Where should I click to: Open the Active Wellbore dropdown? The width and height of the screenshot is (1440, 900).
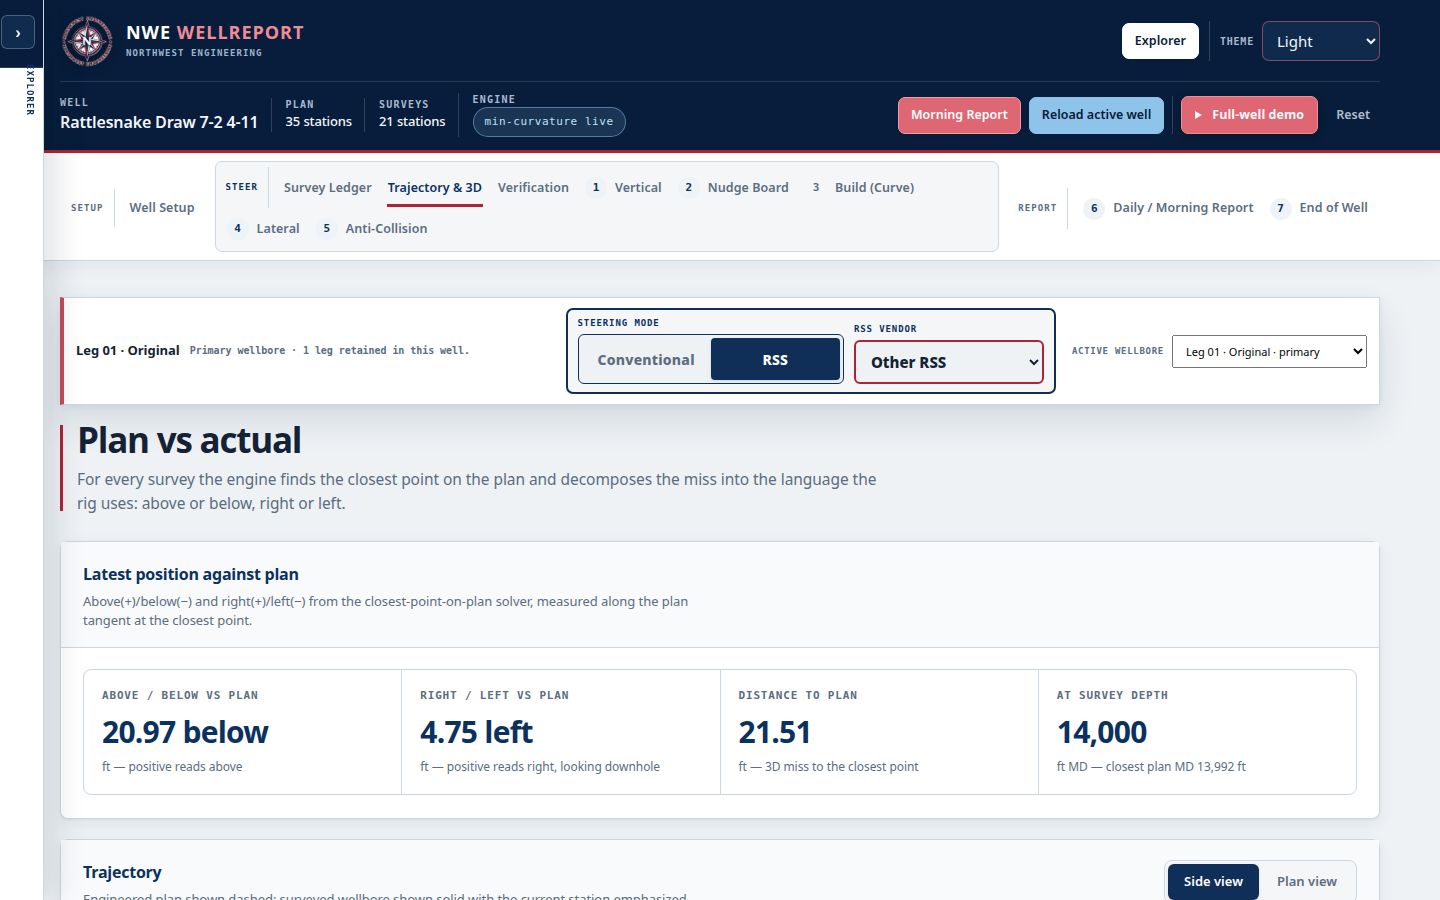click(x=1269, y=352)
